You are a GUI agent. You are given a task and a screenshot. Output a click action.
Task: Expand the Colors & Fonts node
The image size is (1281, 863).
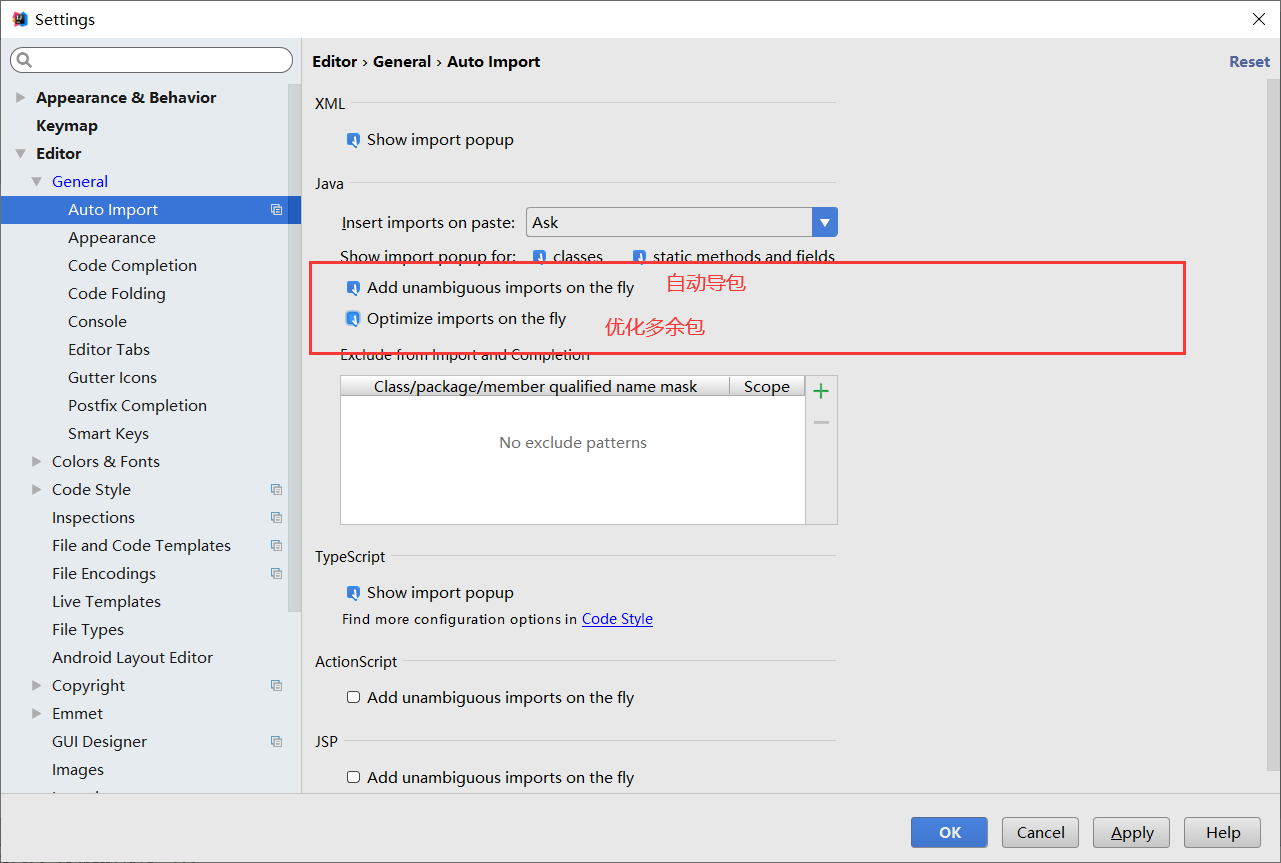tap(37, 462)
